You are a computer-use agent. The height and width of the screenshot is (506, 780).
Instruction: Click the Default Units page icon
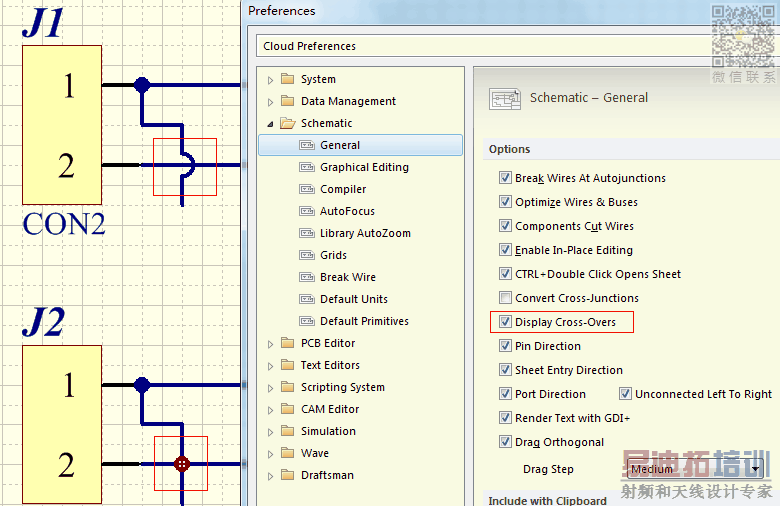pos(306,299)
